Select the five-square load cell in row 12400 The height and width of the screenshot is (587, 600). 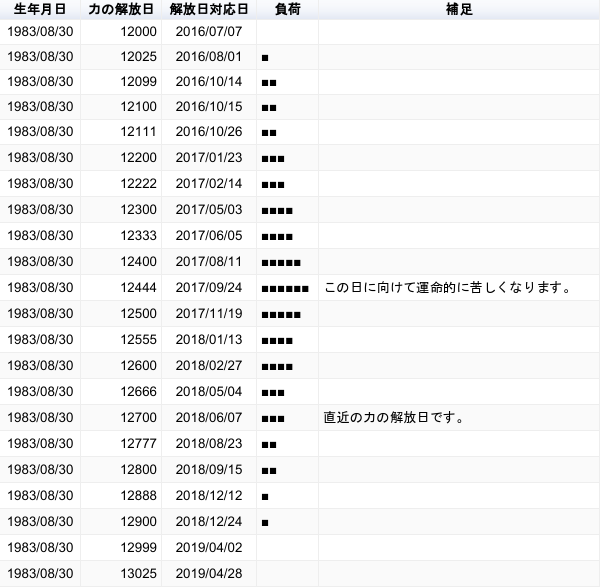point(287,261)
